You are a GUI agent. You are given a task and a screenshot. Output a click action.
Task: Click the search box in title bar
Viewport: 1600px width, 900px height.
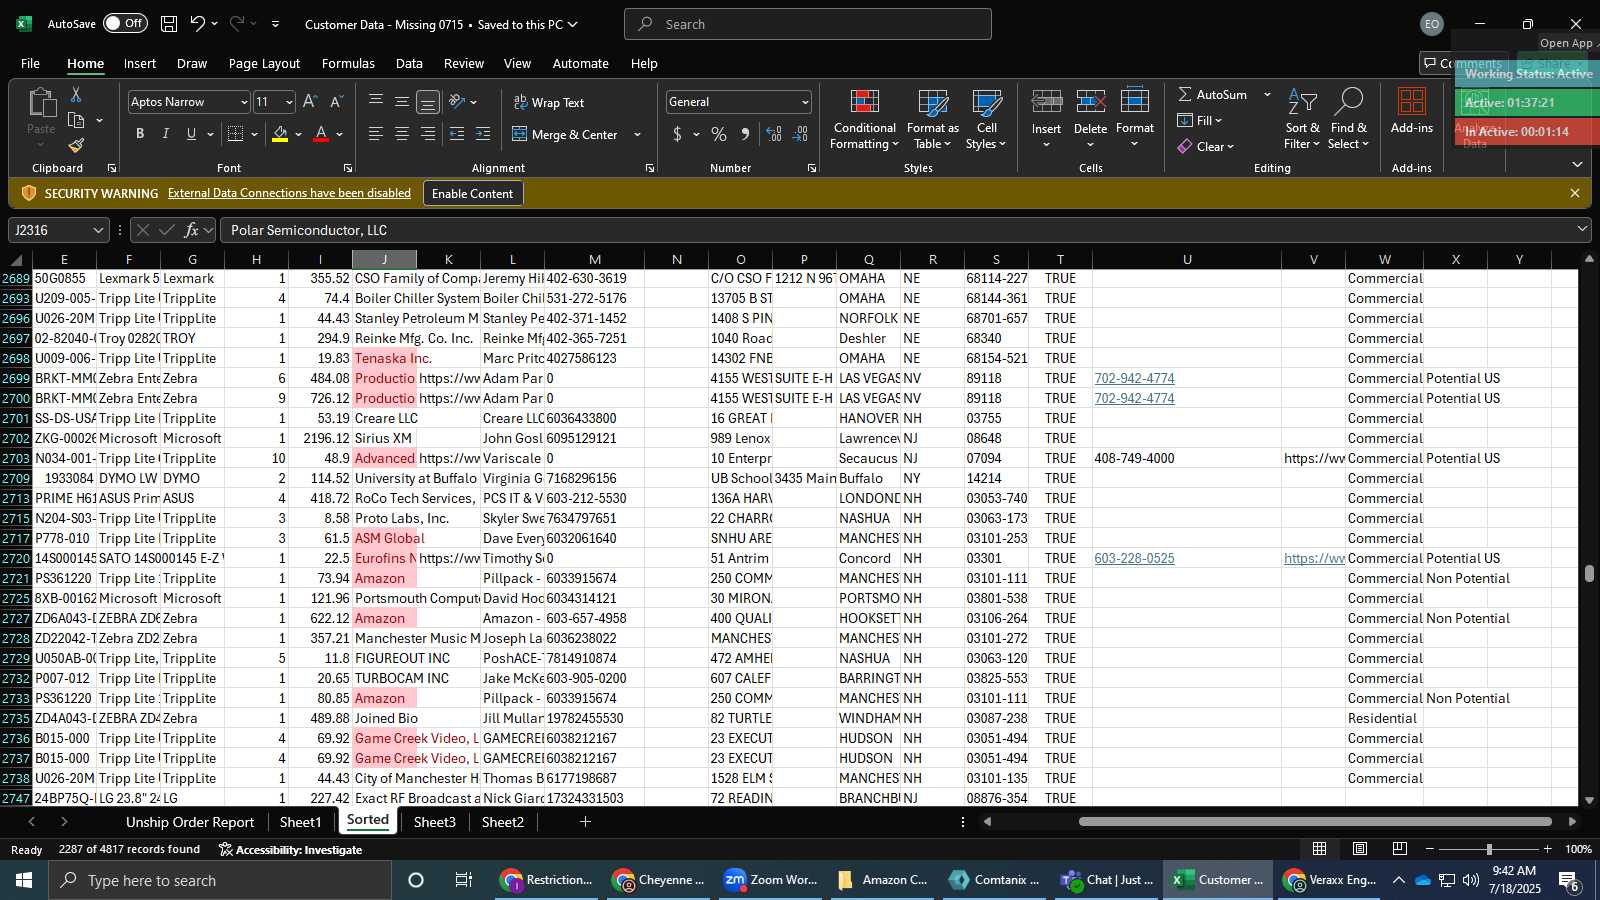808,24
